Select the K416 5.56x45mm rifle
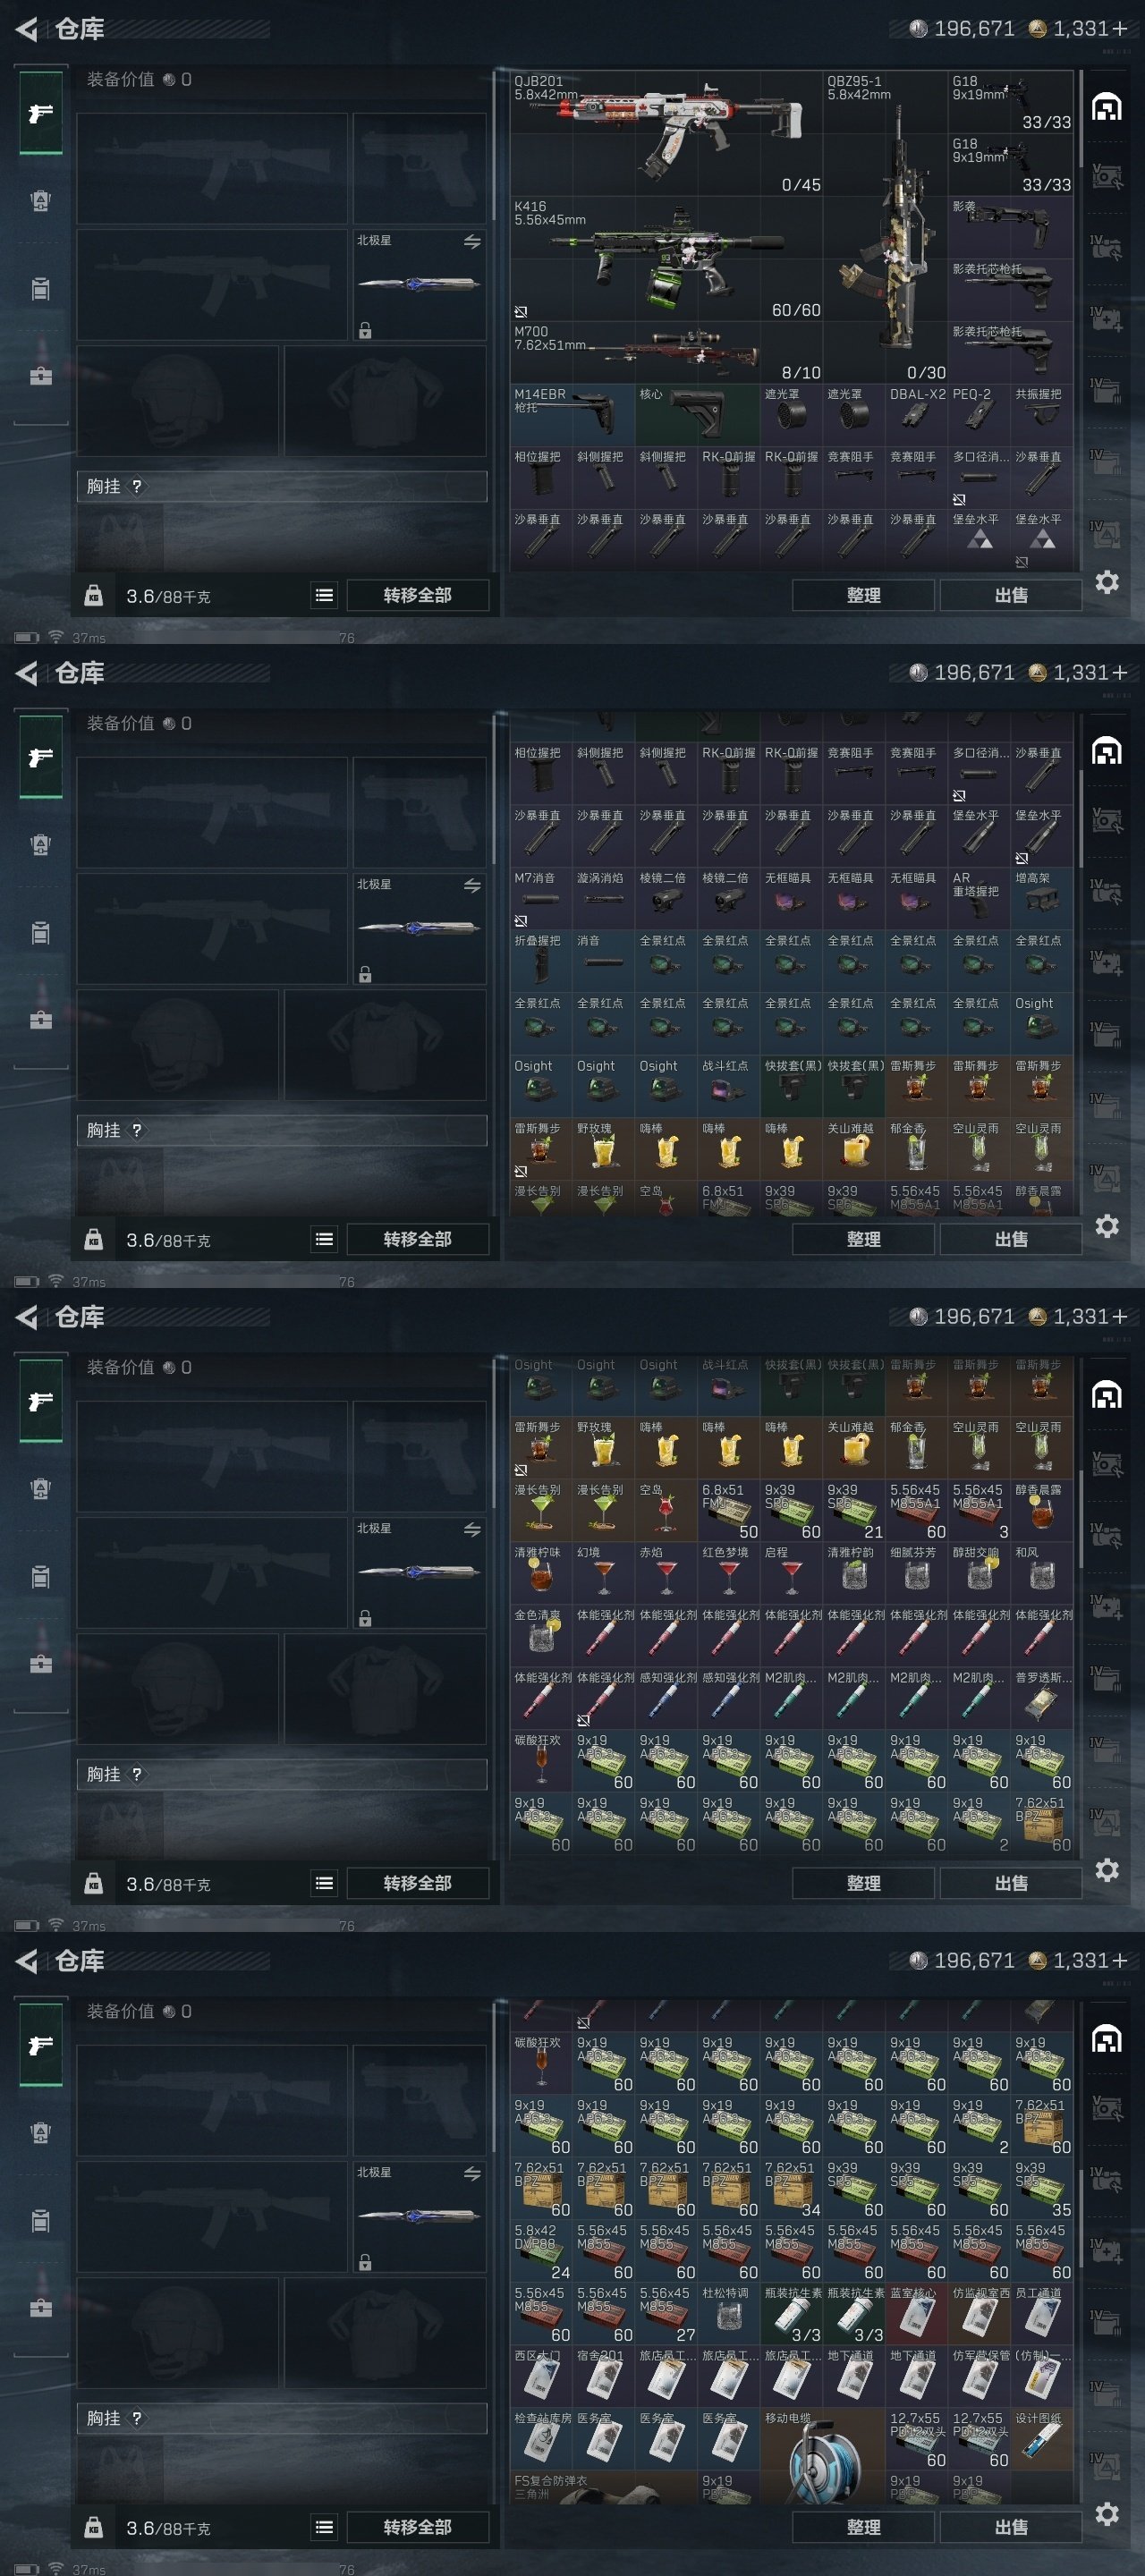This screenshot has width=1145, height=2576. [666, 258]
